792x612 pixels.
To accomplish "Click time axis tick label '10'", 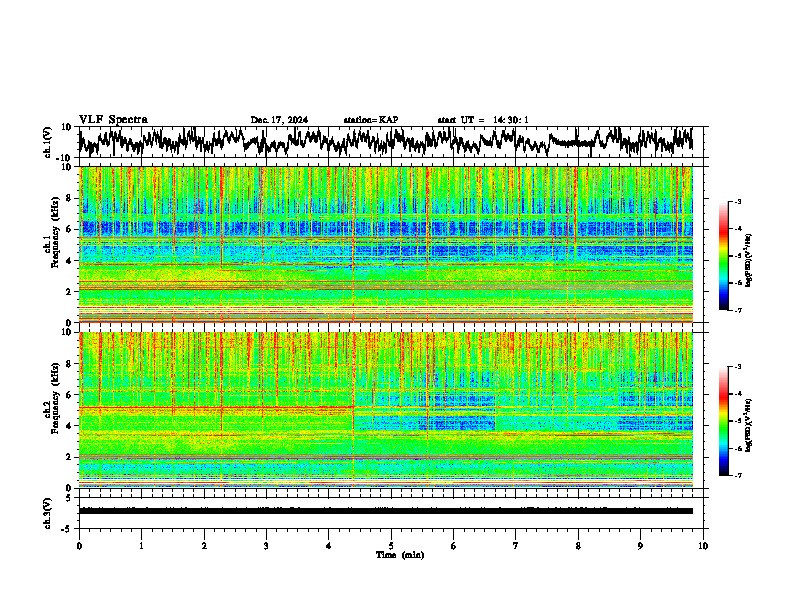I will coord(703,546).
